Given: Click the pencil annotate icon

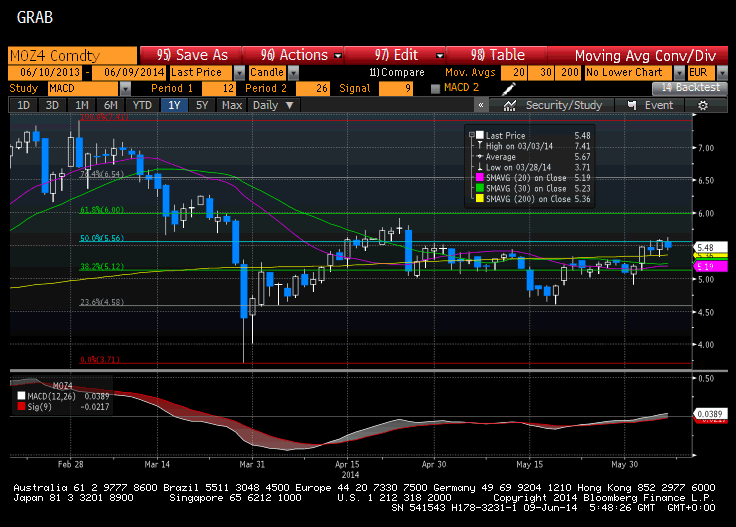Looking at the screenshot, I should (508, 88).
